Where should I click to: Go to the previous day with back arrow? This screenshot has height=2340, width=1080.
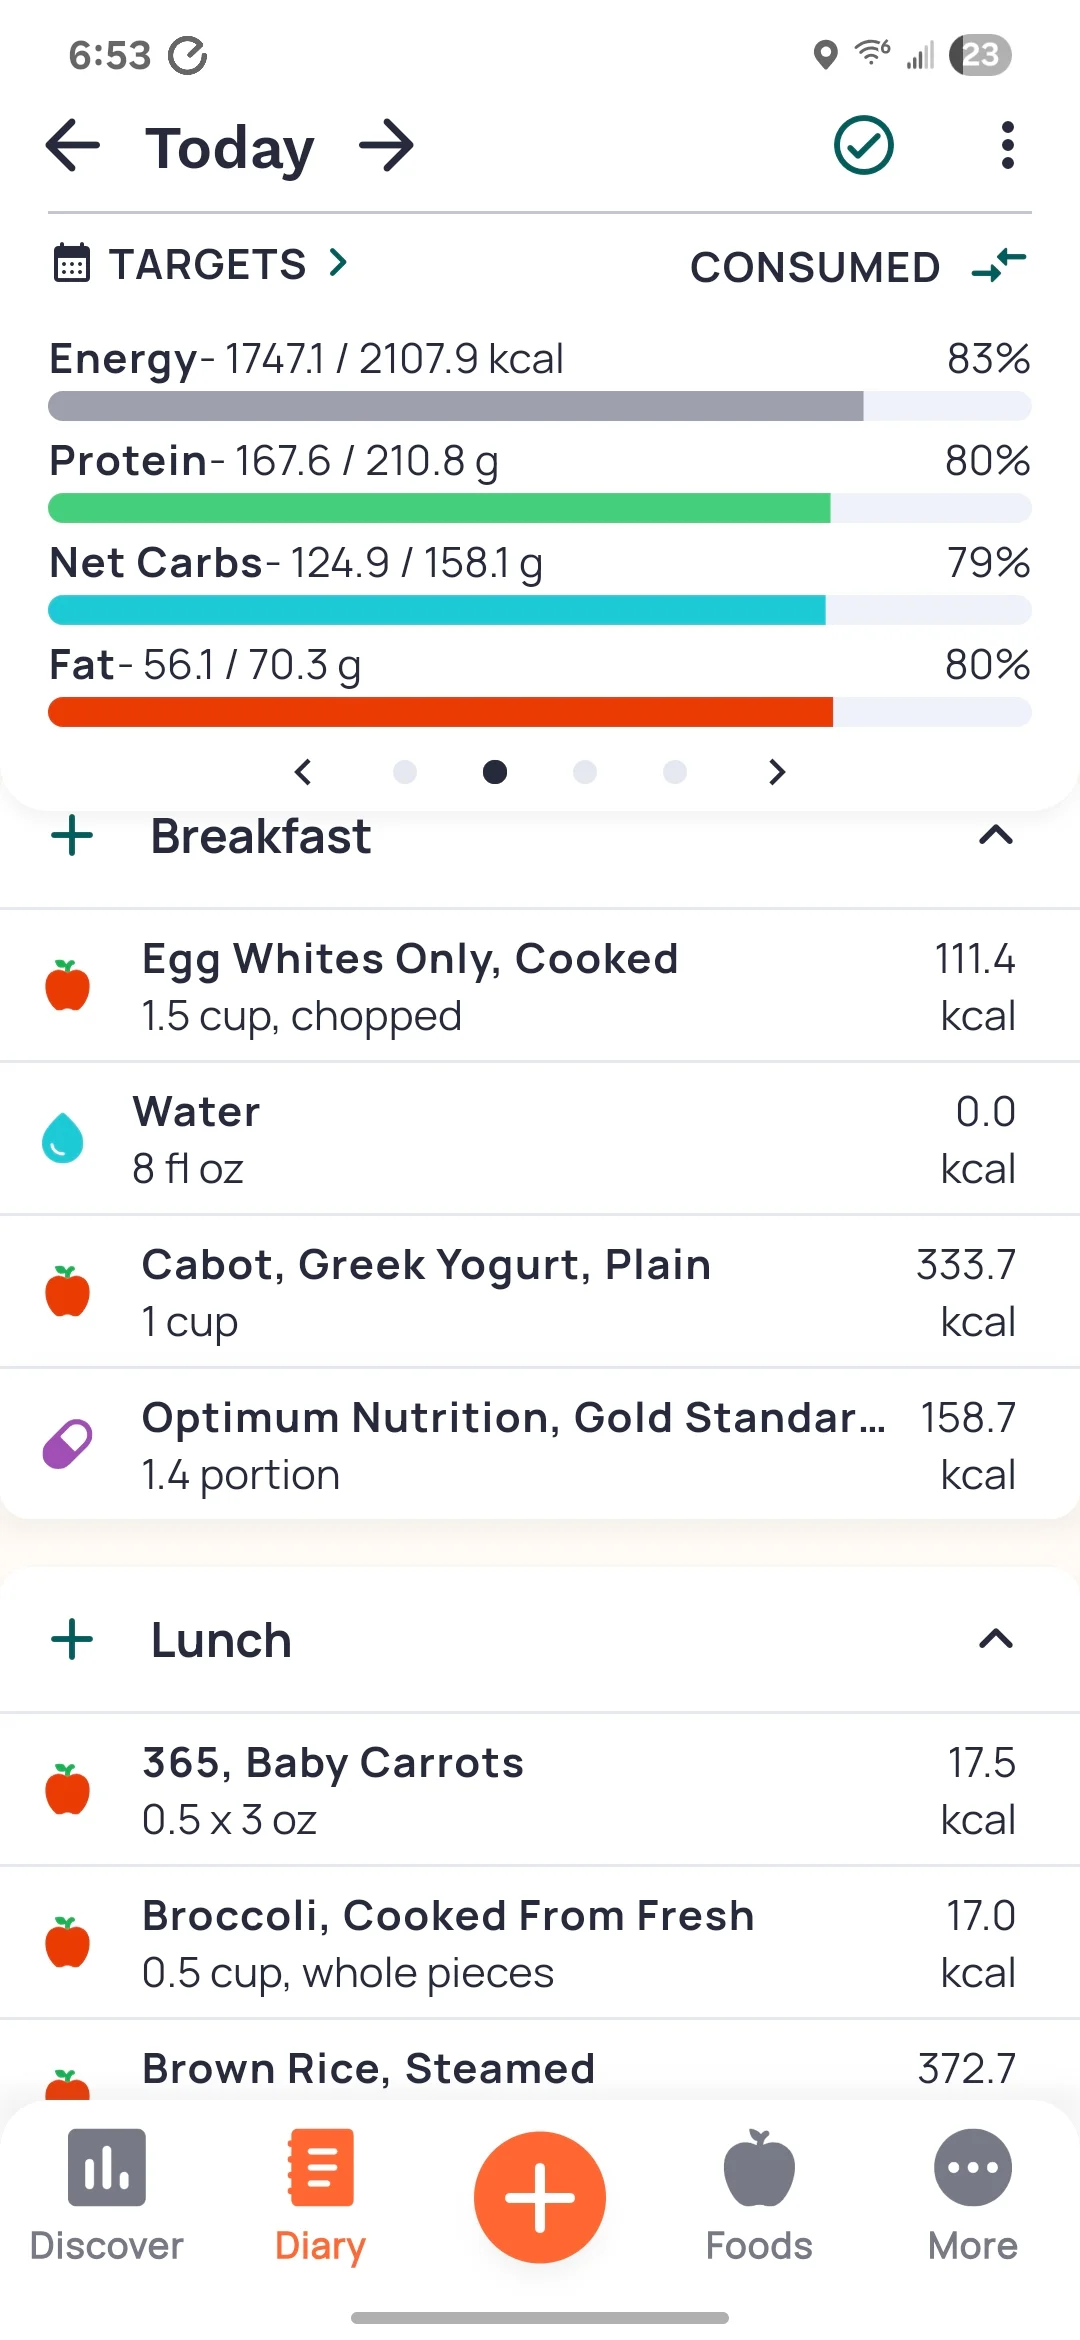[74, 146]
